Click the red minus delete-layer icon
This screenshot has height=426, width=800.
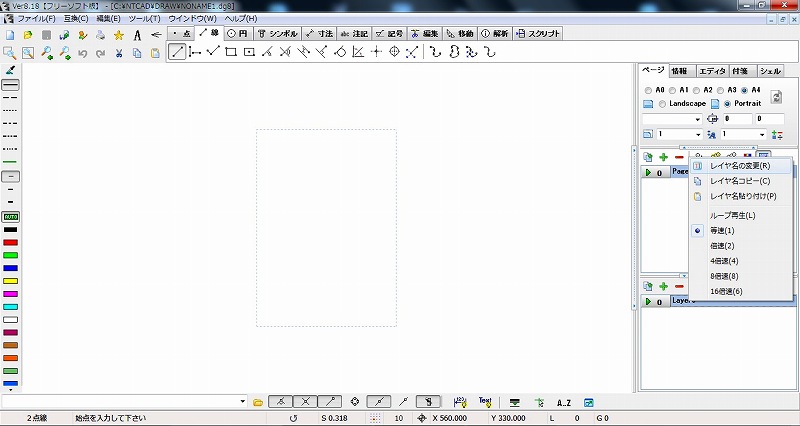click(679, 286)
